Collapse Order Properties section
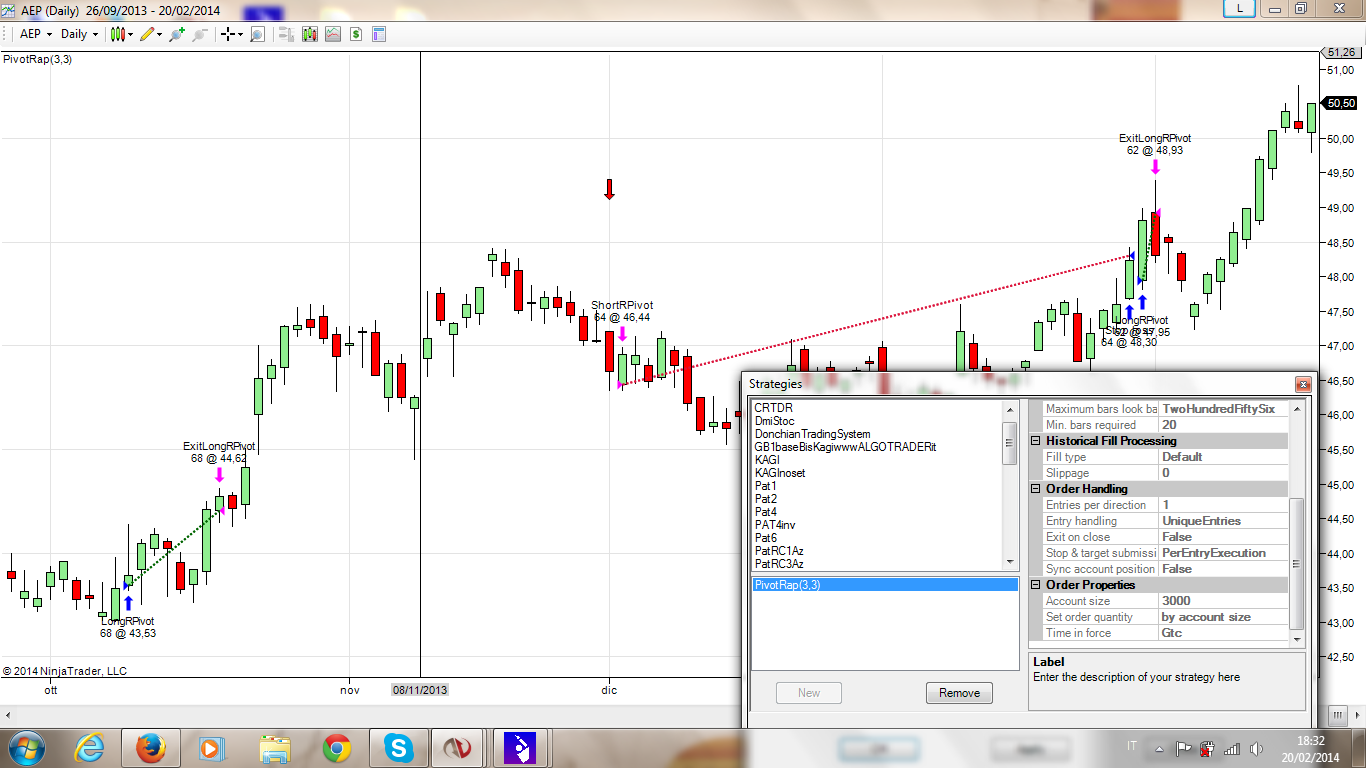The height and width of the screenshot is (768, 1366). [1036, 585]
